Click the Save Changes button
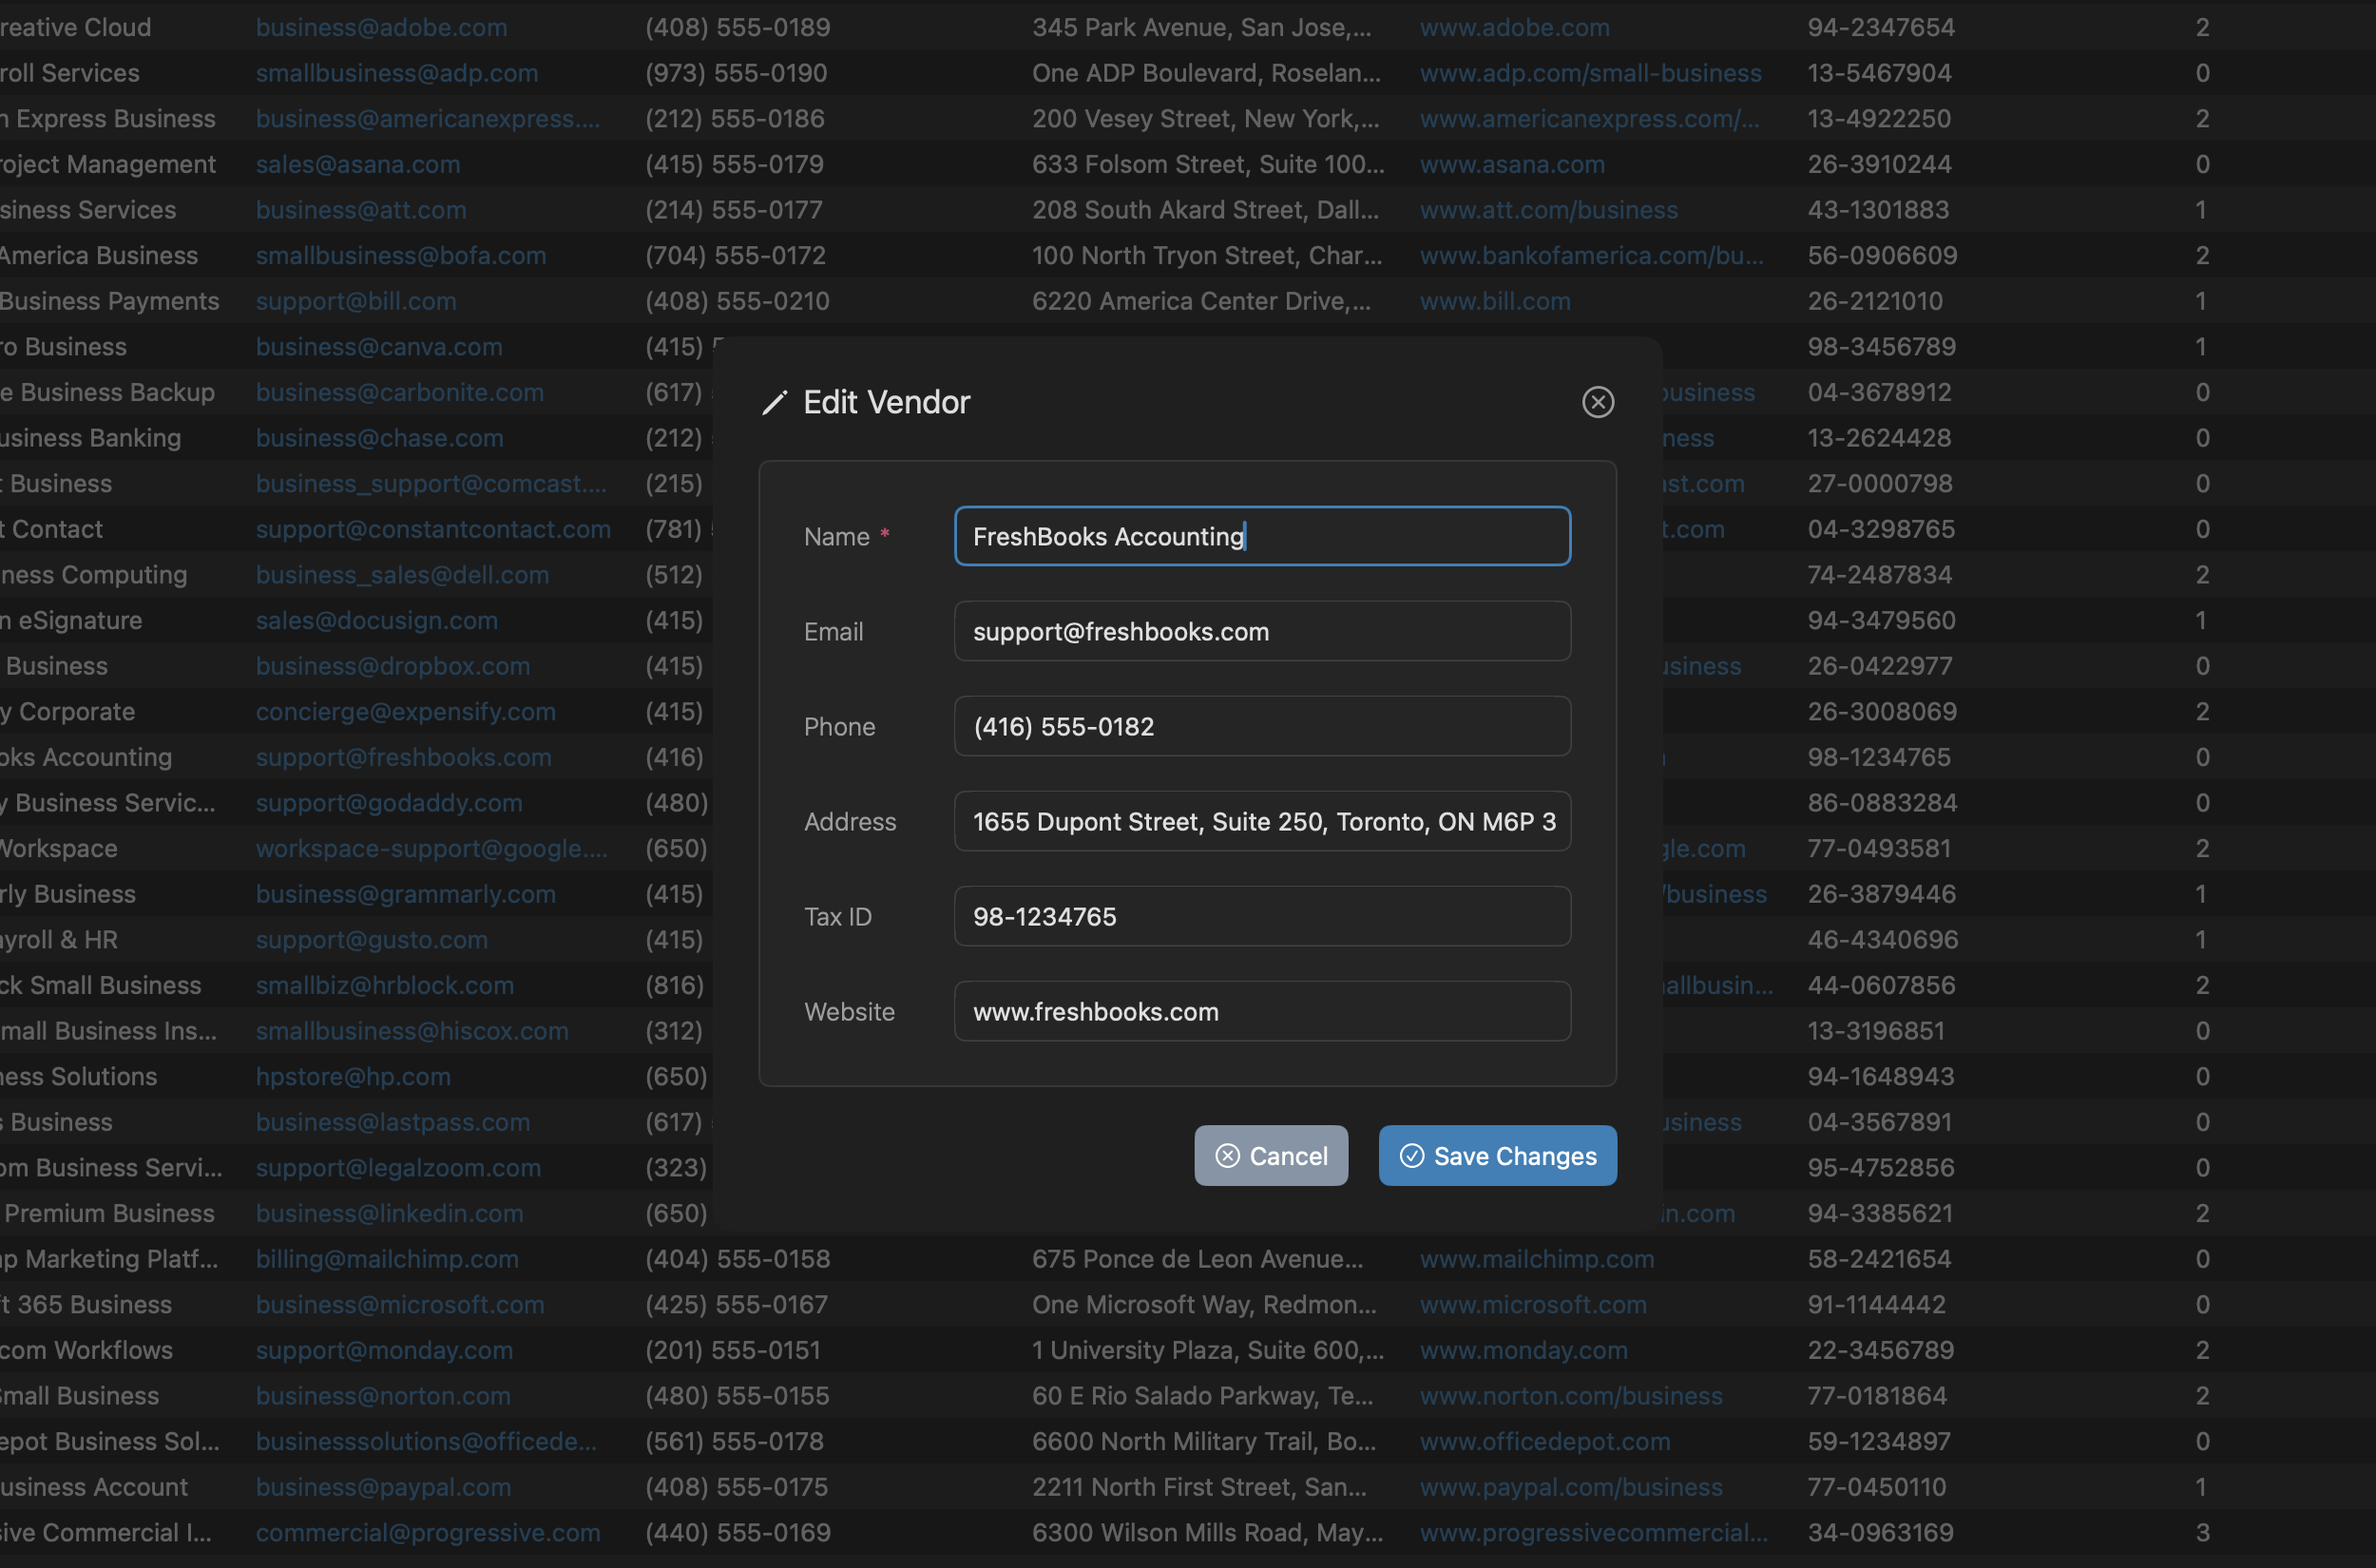This screenshot has height=1568, width=2376. click(1496, 1155)
